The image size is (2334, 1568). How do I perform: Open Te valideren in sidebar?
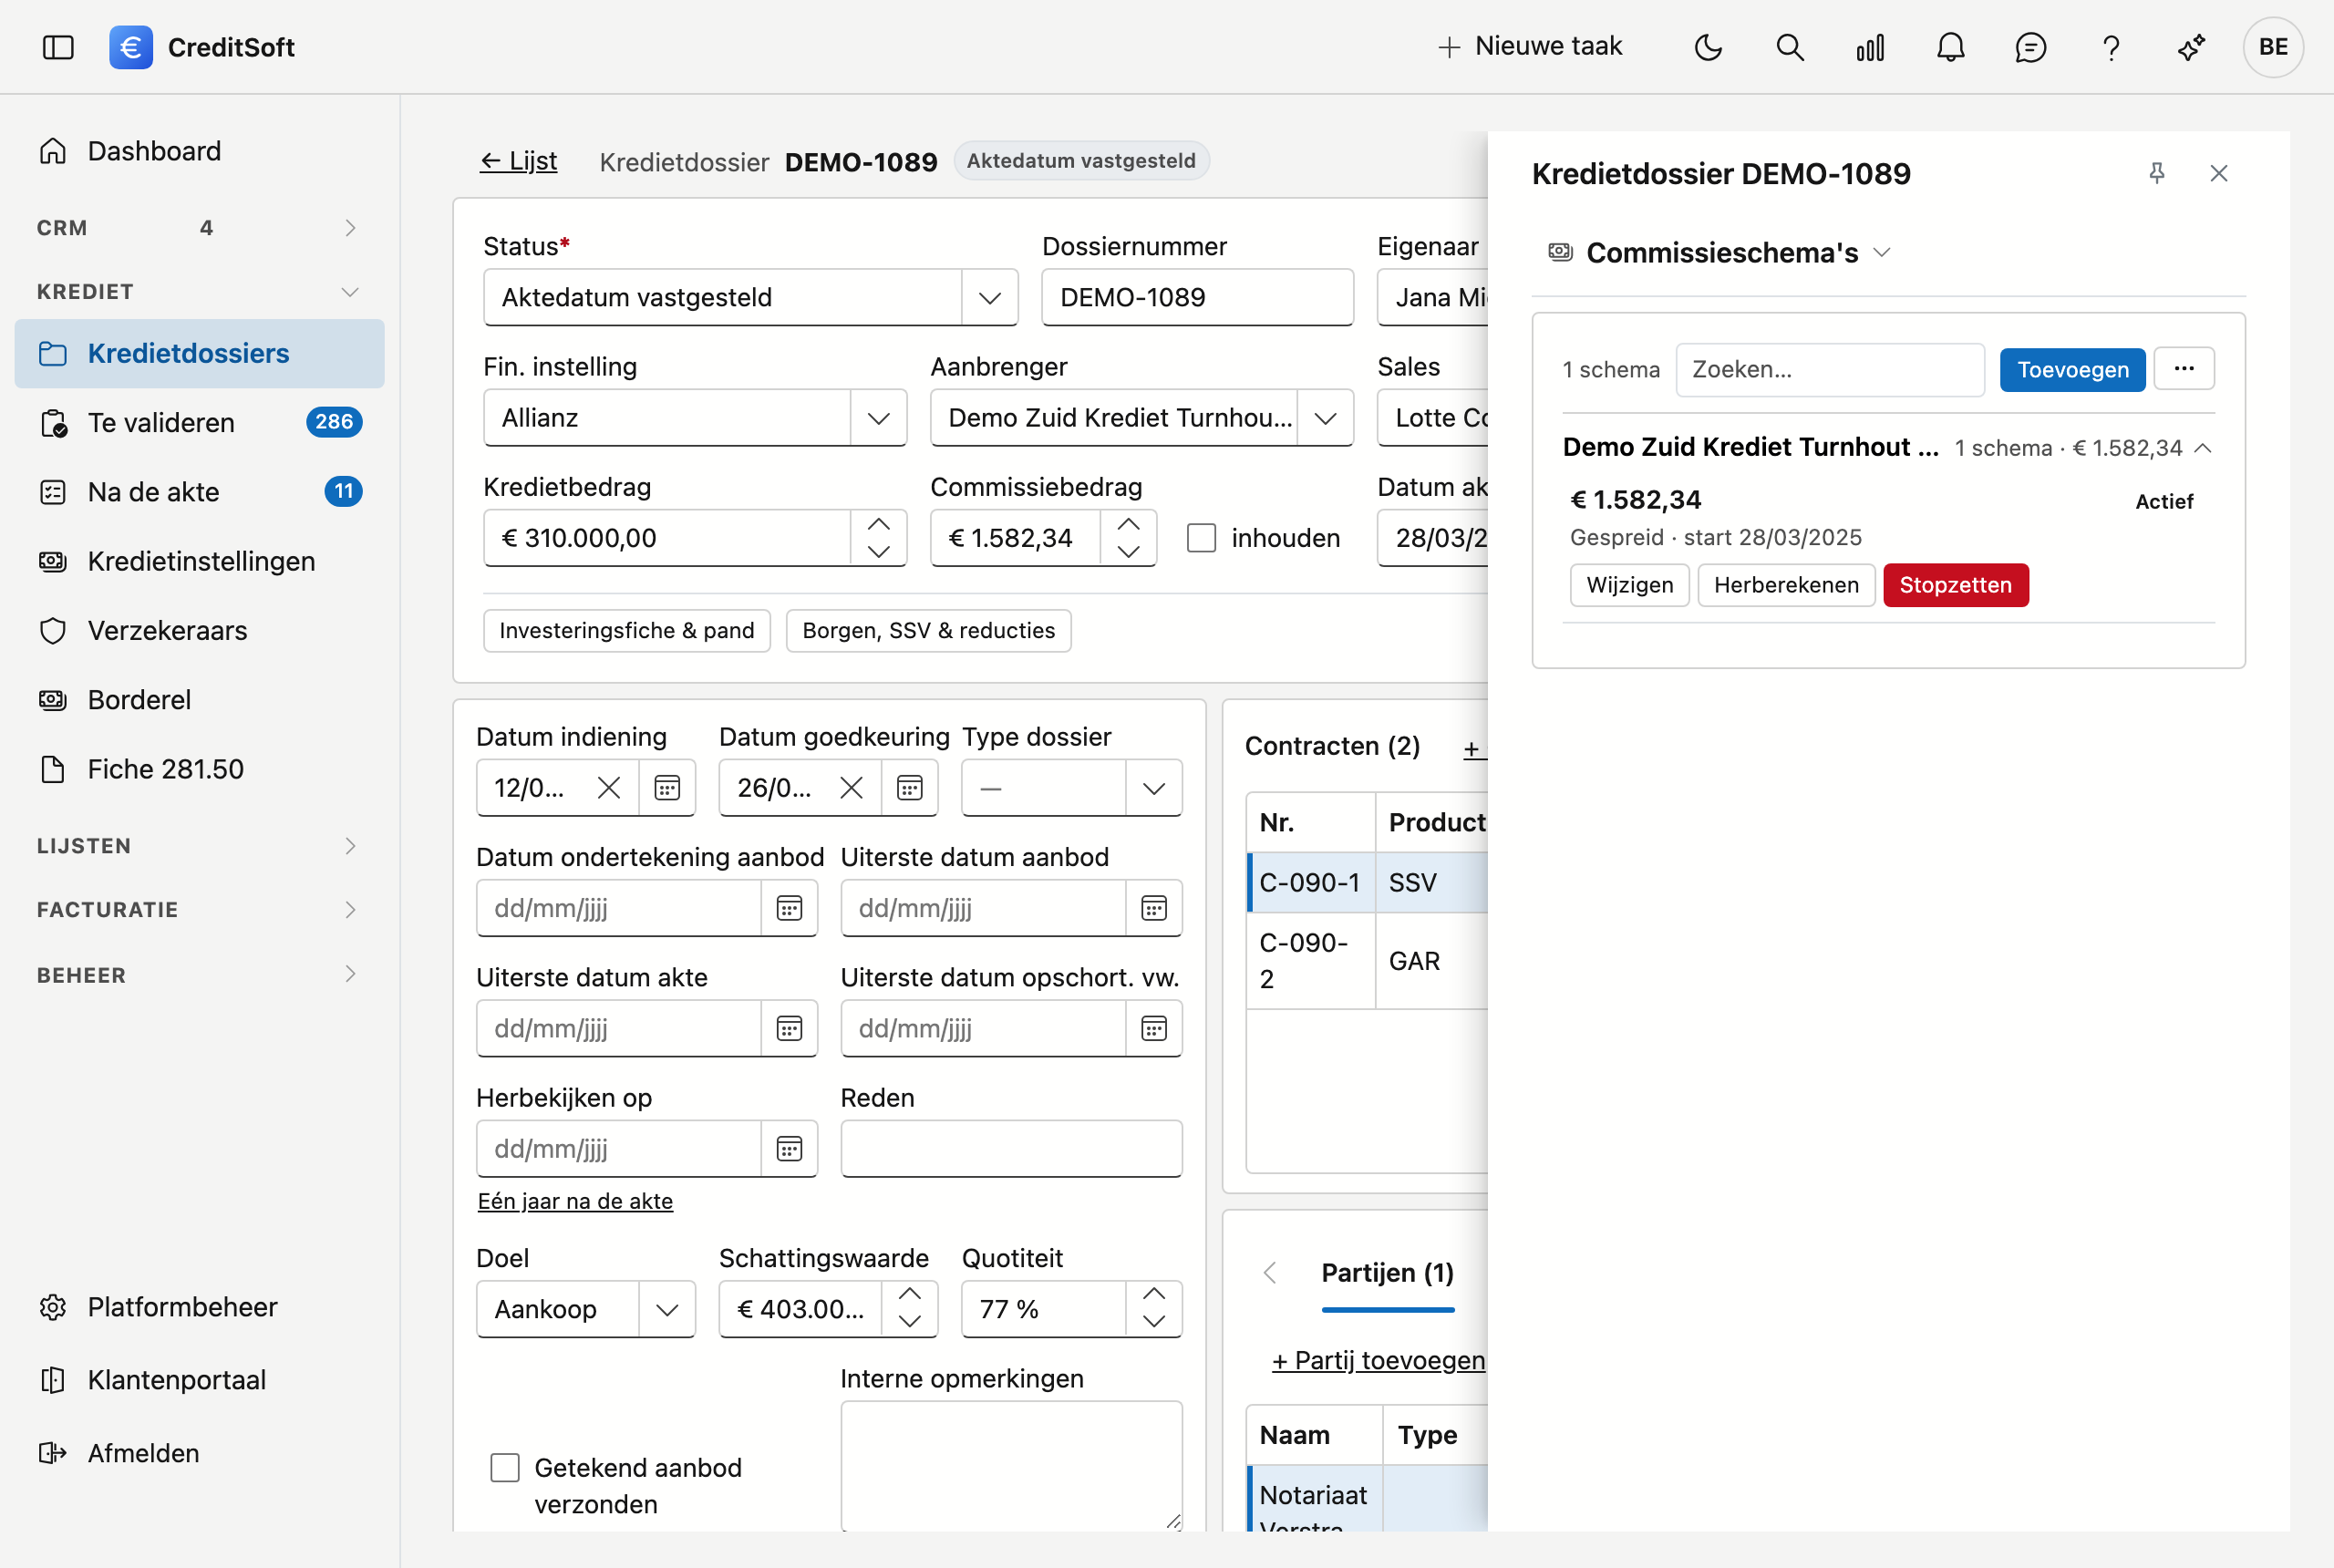(x=200, y=423)
